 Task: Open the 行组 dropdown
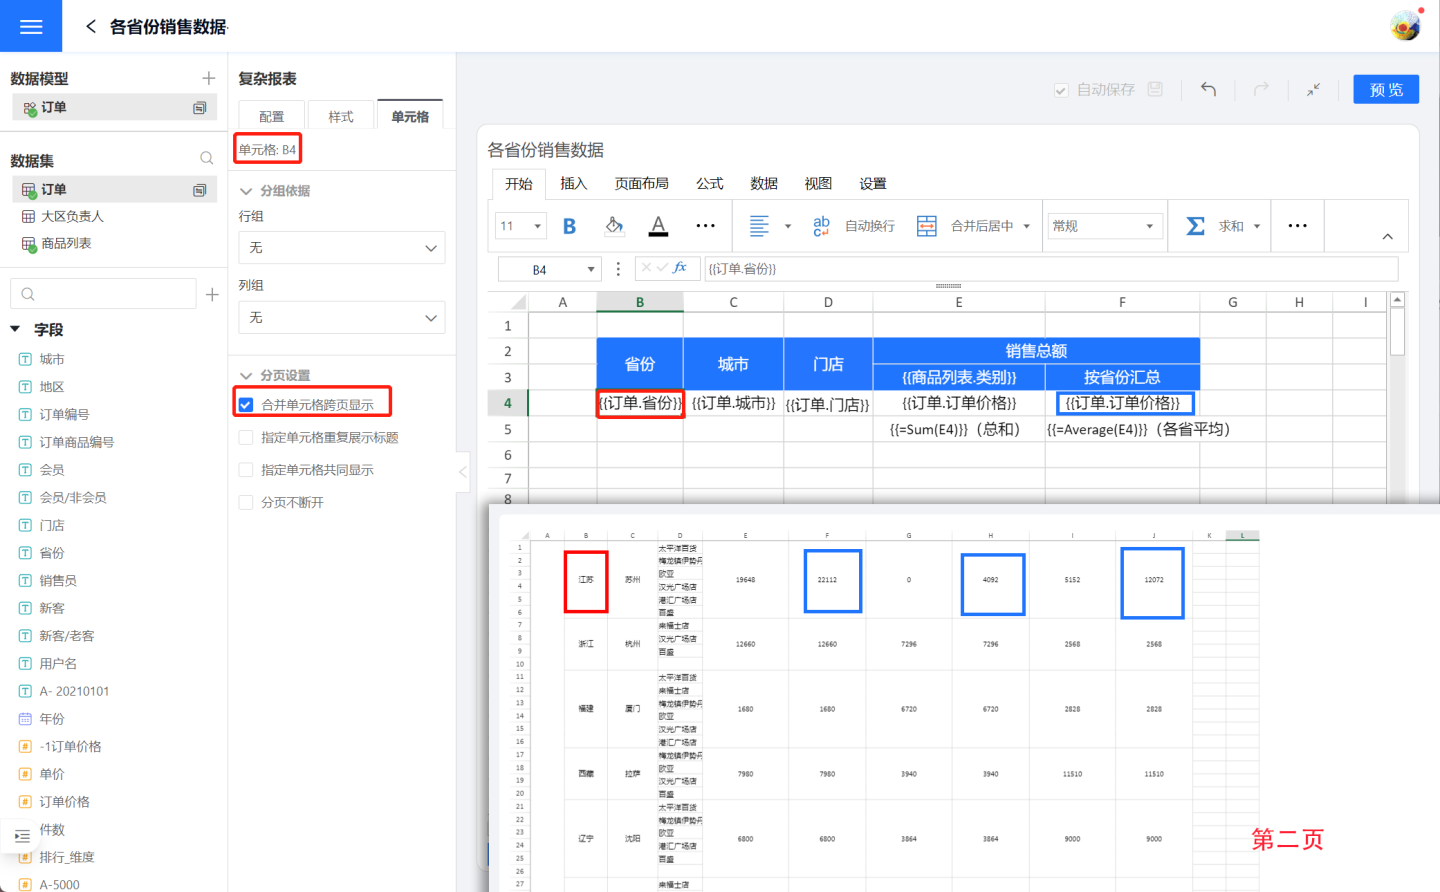tap(341, 248)
